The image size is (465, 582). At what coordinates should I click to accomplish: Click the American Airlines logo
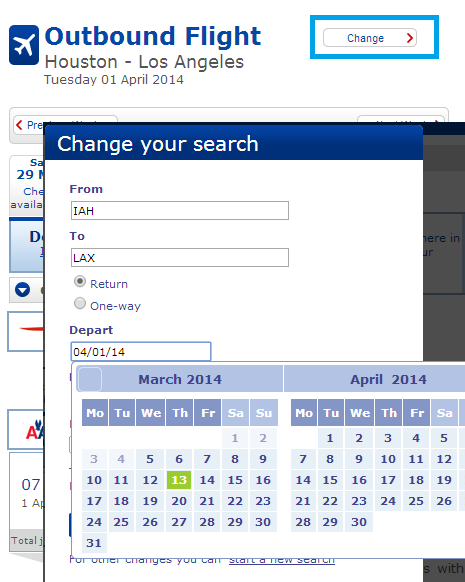[34, 430]
